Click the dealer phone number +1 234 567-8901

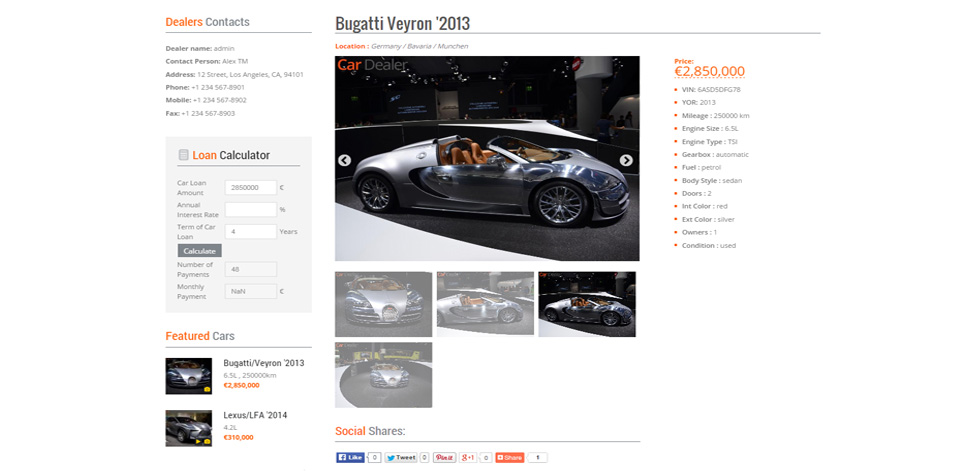218,87
